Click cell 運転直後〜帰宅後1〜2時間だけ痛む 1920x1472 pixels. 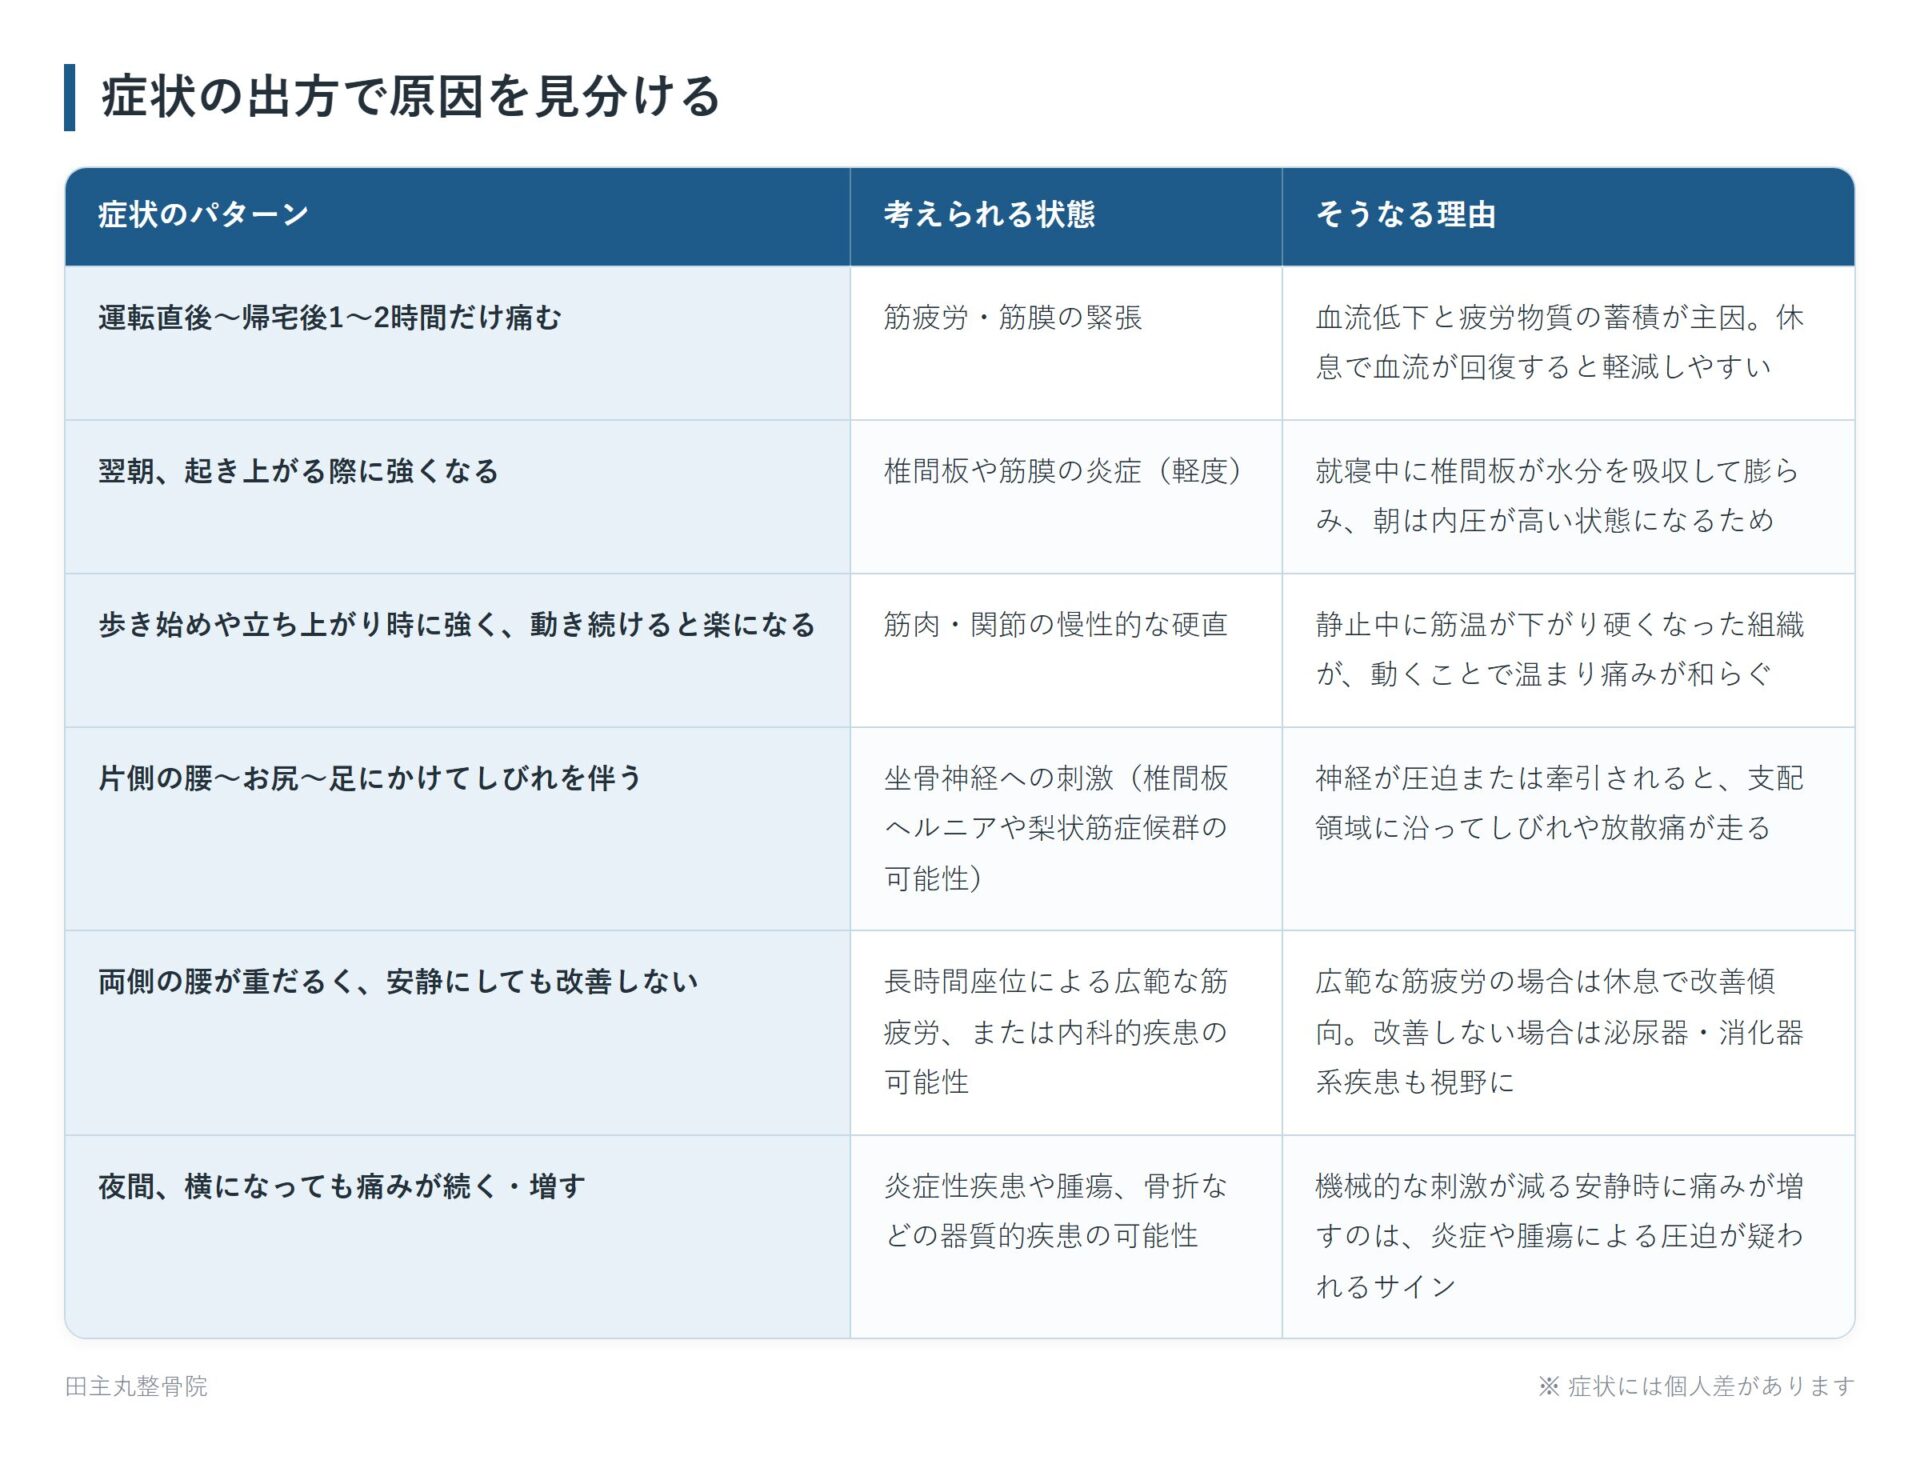pos(457,343)
